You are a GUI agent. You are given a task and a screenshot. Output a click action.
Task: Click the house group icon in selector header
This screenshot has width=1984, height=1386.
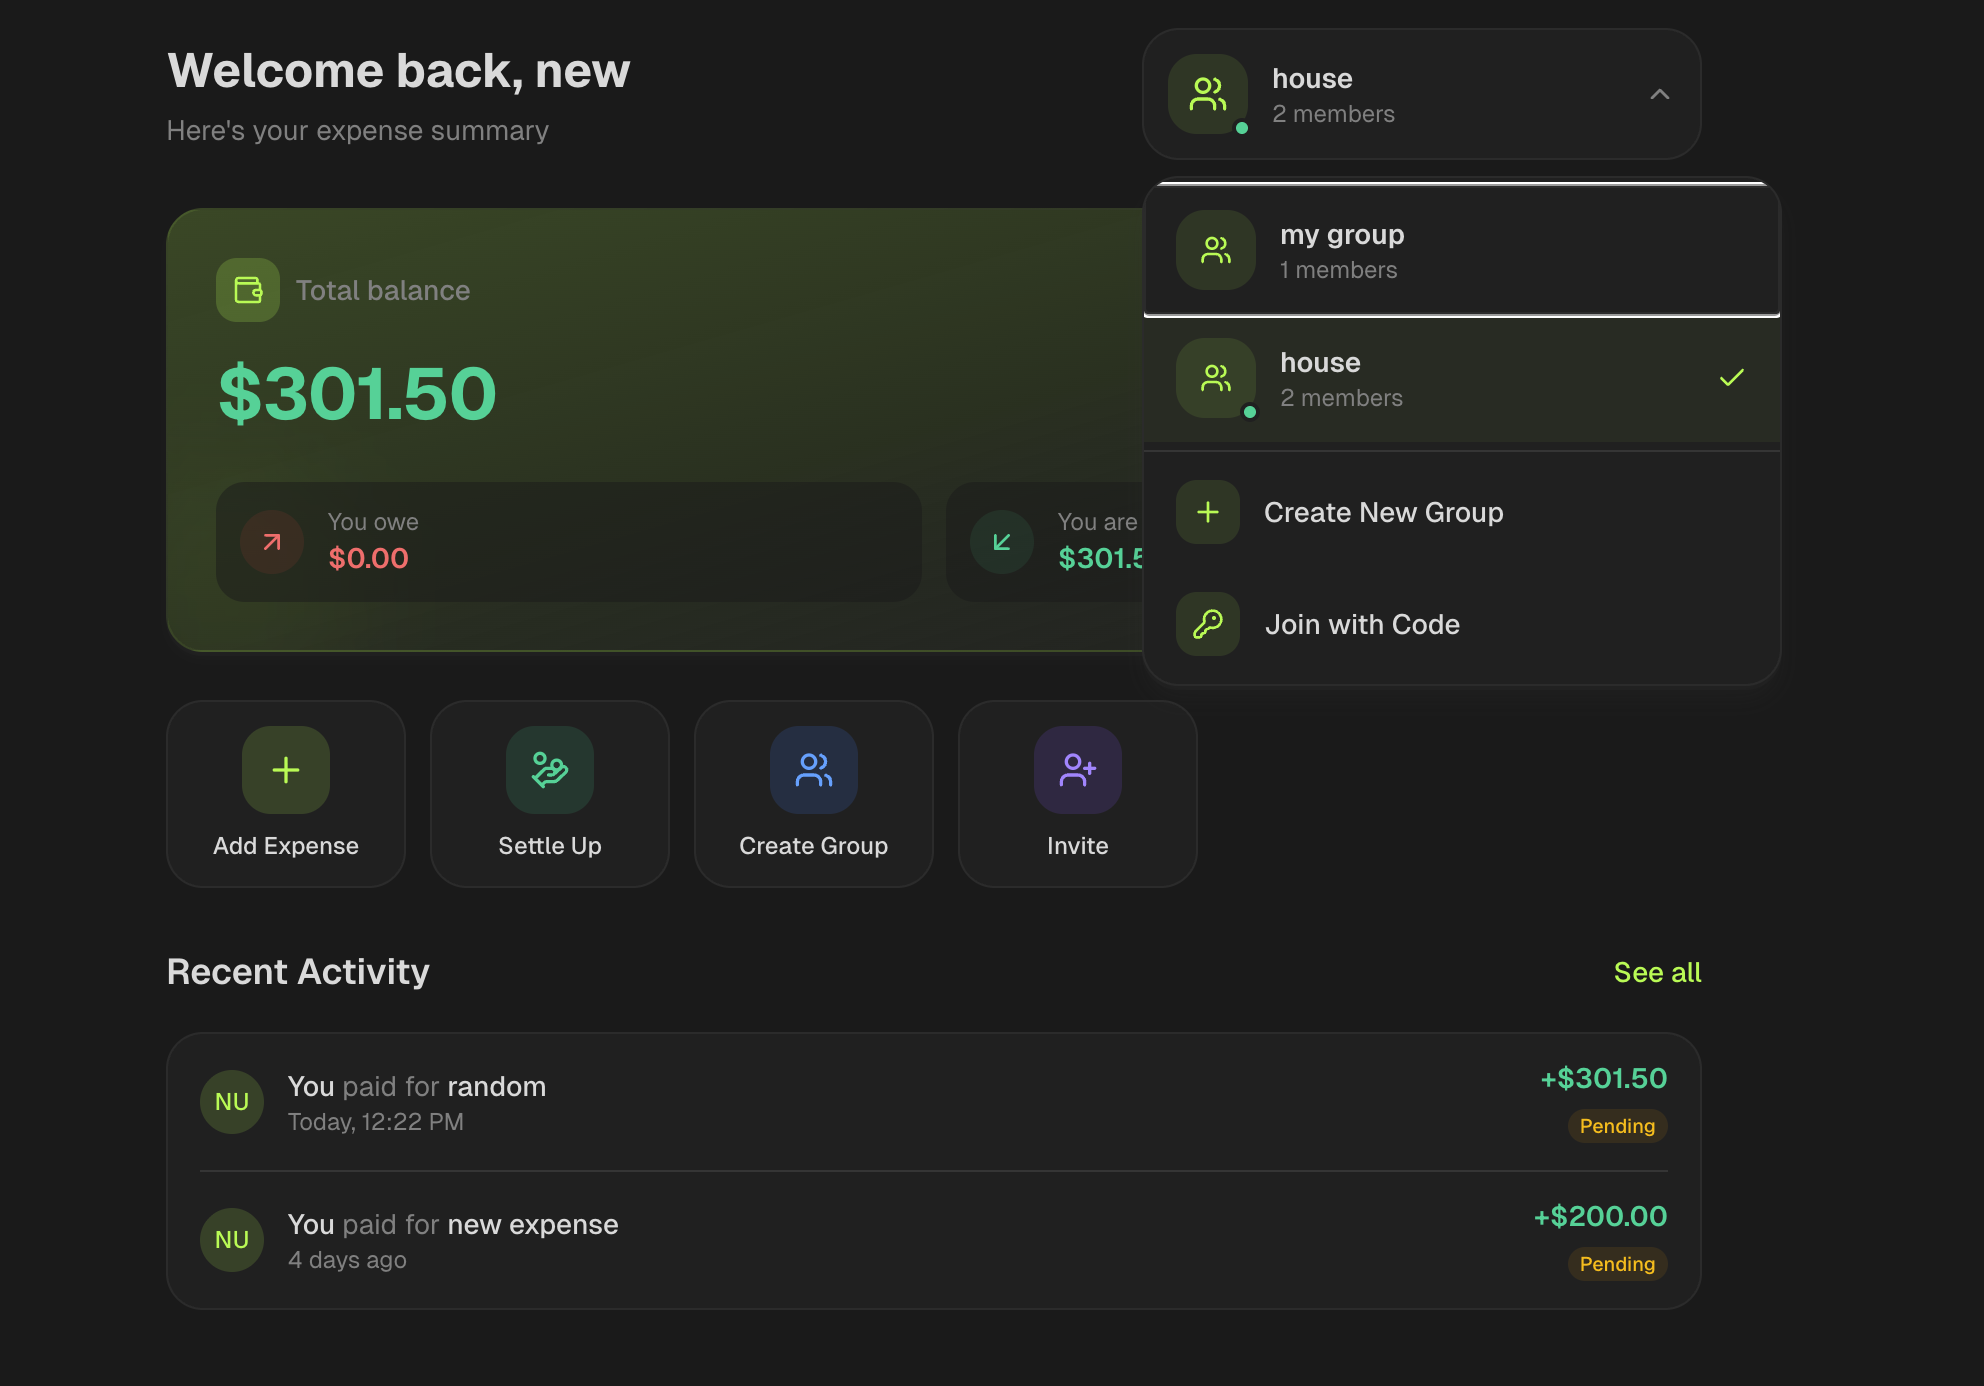(x=1208, y=94)
